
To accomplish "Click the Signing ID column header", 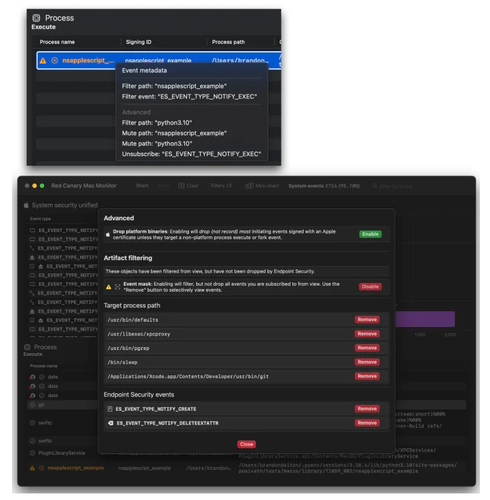I will click(138, 42).
